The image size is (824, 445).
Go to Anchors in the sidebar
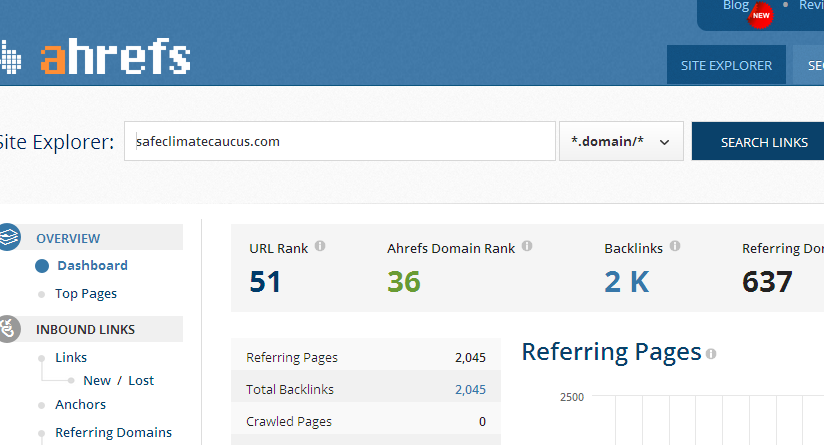point(80,405)
